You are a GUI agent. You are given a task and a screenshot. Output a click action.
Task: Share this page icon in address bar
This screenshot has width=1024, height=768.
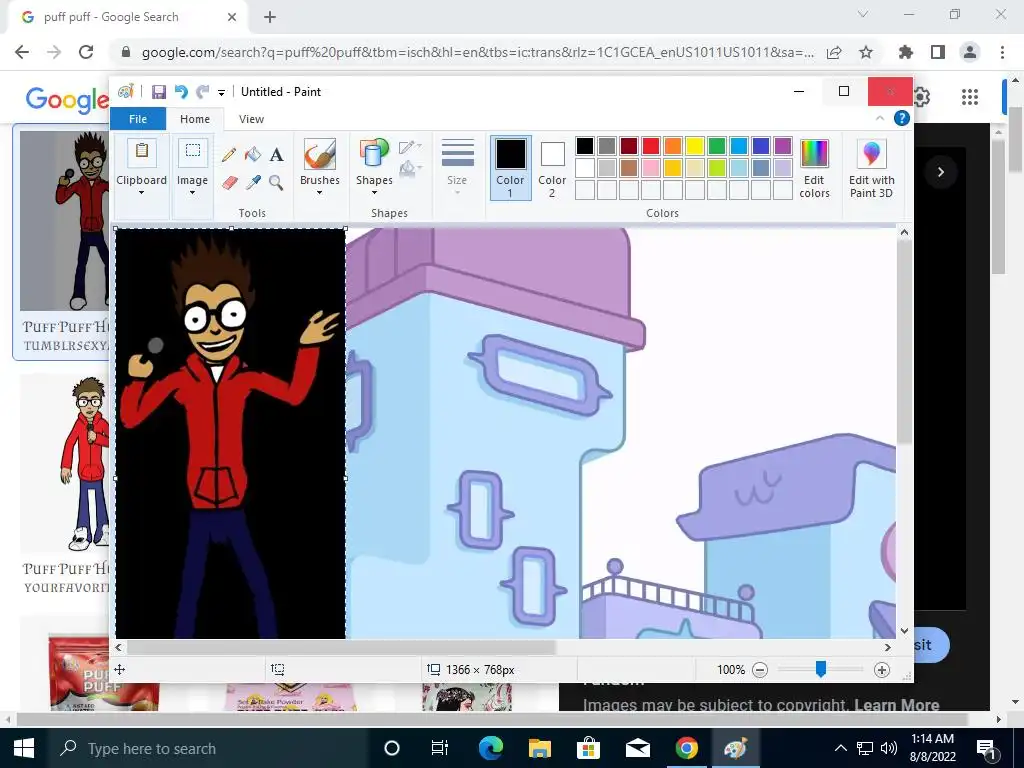pos(834,52)
